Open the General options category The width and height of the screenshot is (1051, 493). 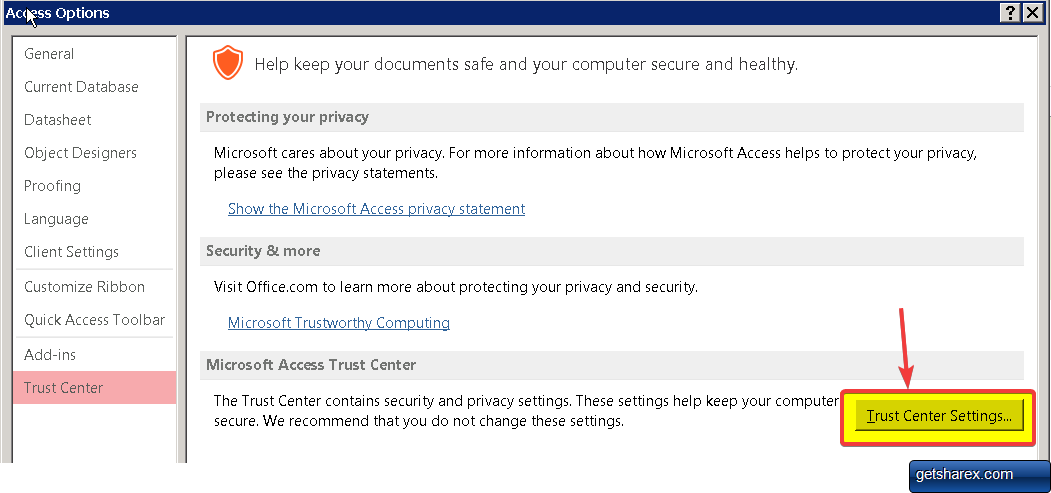point(49,54)
